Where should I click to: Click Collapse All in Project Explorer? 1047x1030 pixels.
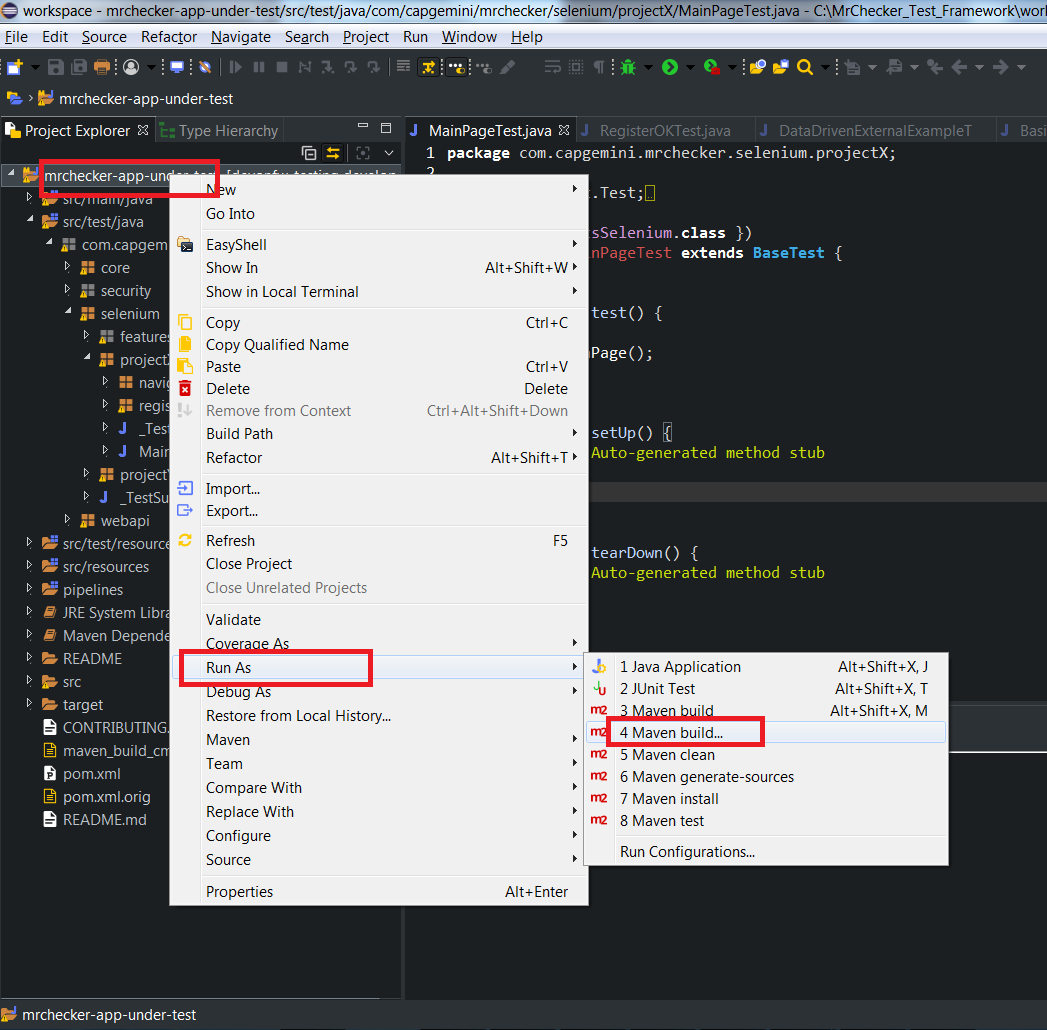coord(309,153)
